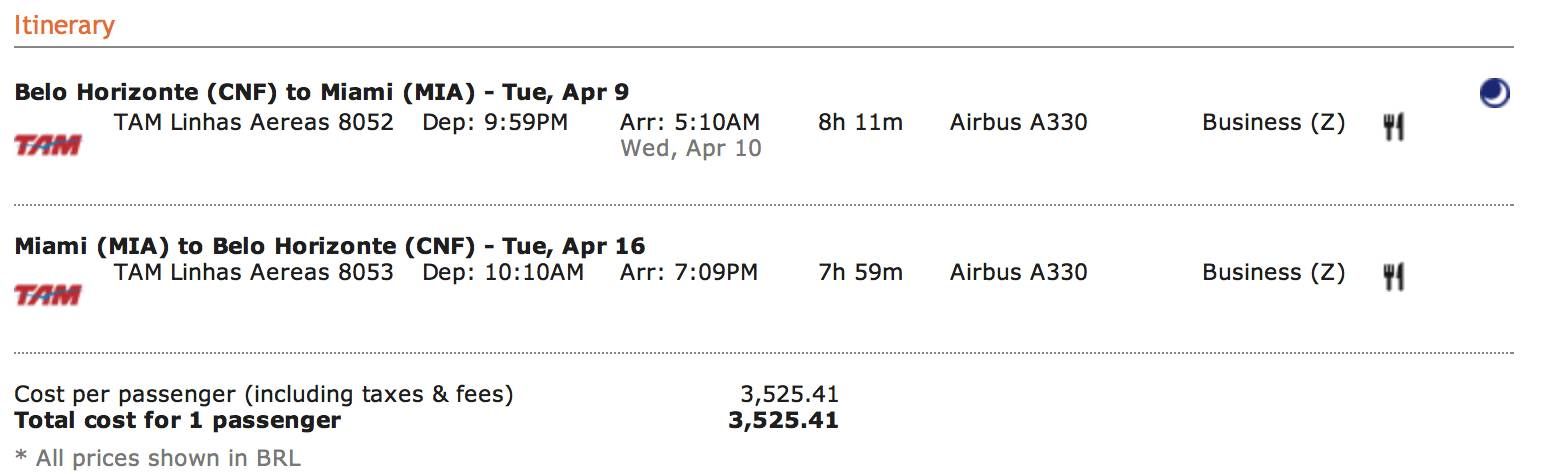The width and height of the screenshot is (1554, 474).
Task: Click TAM Linhas Aereas 8053 flight number
Action: coord(254,272)
